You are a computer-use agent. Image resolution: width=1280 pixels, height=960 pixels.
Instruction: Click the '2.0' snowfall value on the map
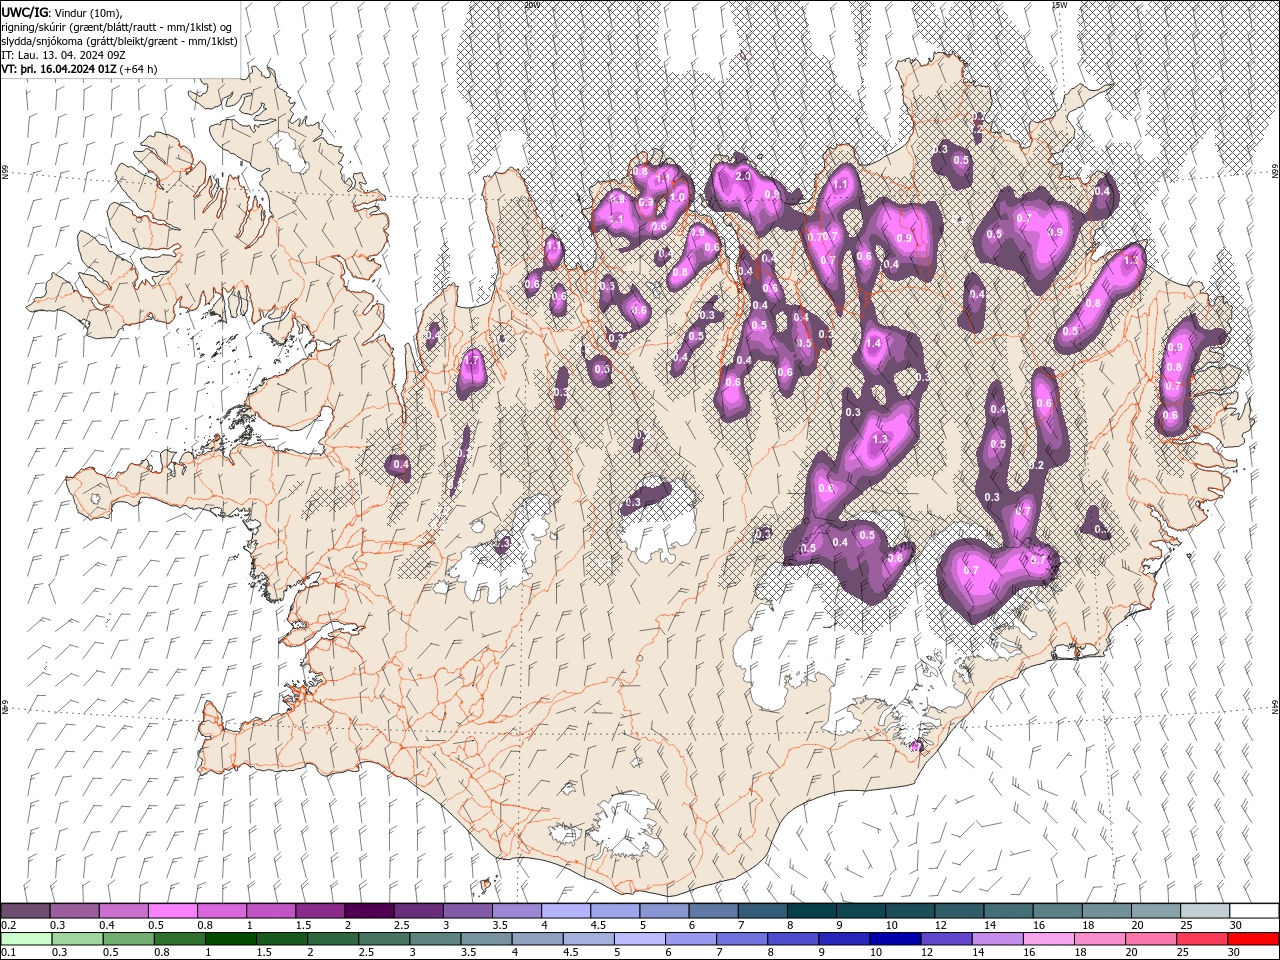point(743,176)
